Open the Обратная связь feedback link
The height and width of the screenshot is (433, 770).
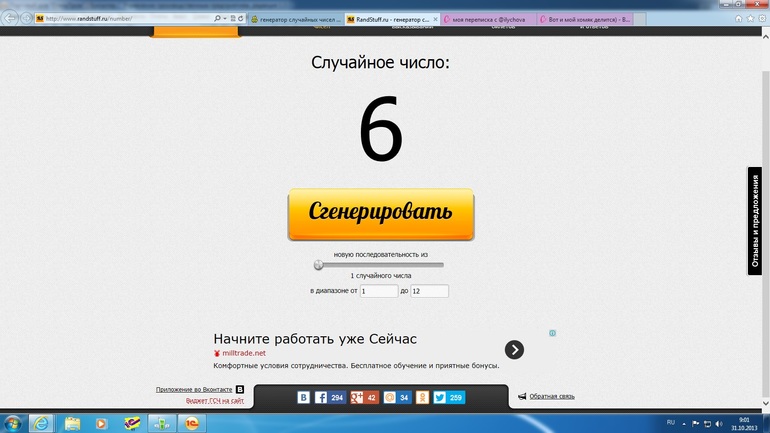[551, 396]
